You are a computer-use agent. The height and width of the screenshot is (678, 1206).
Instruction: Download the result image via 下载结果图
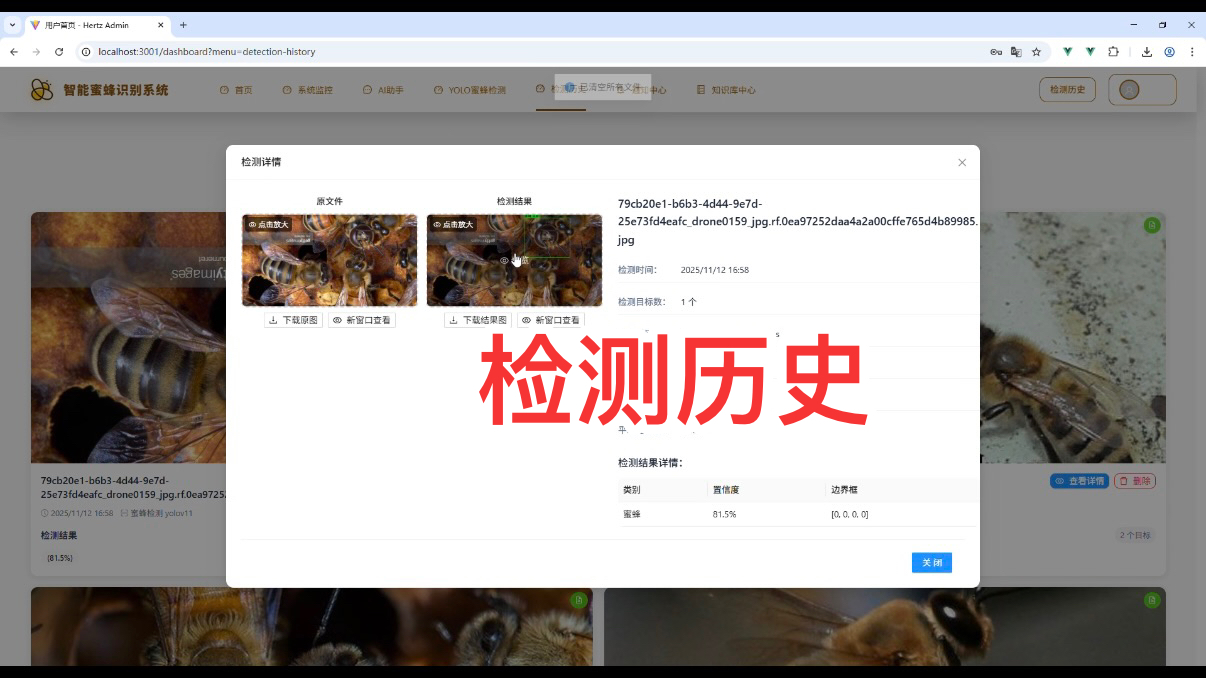point(477,320)
